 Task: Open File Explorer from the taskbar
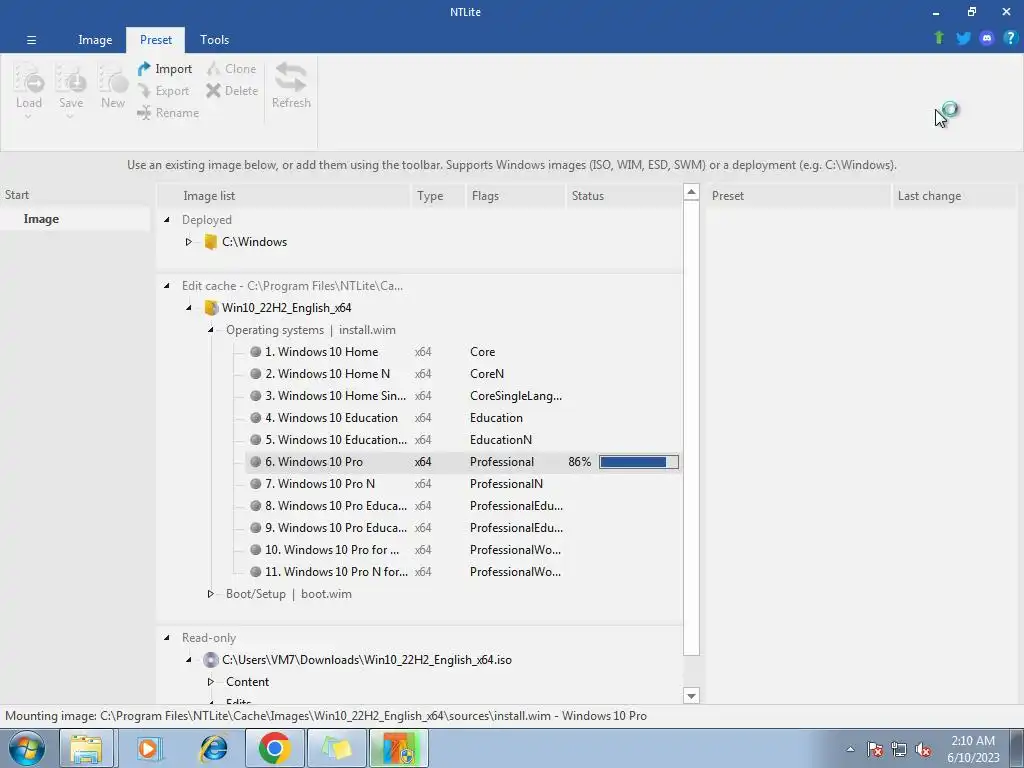pyautogui.click(x=86, y=748)
